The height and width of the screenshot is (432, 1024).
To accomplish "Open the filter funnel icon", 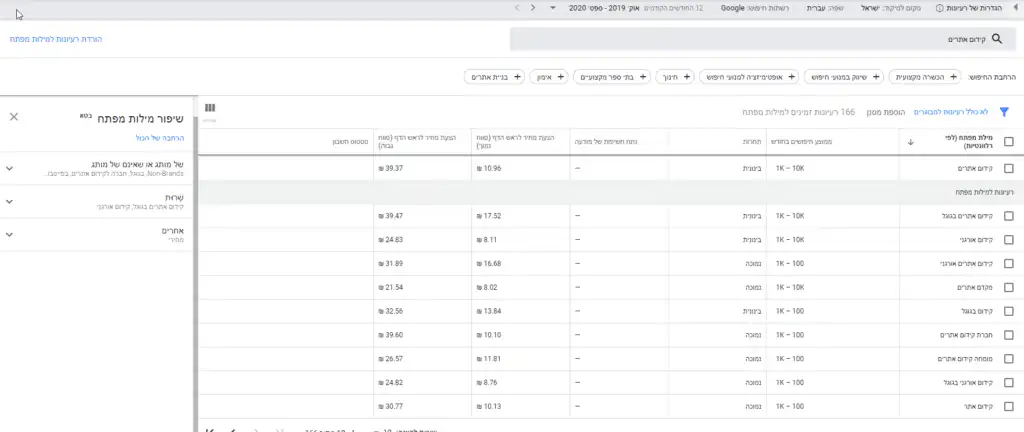I will point(1004,112).
